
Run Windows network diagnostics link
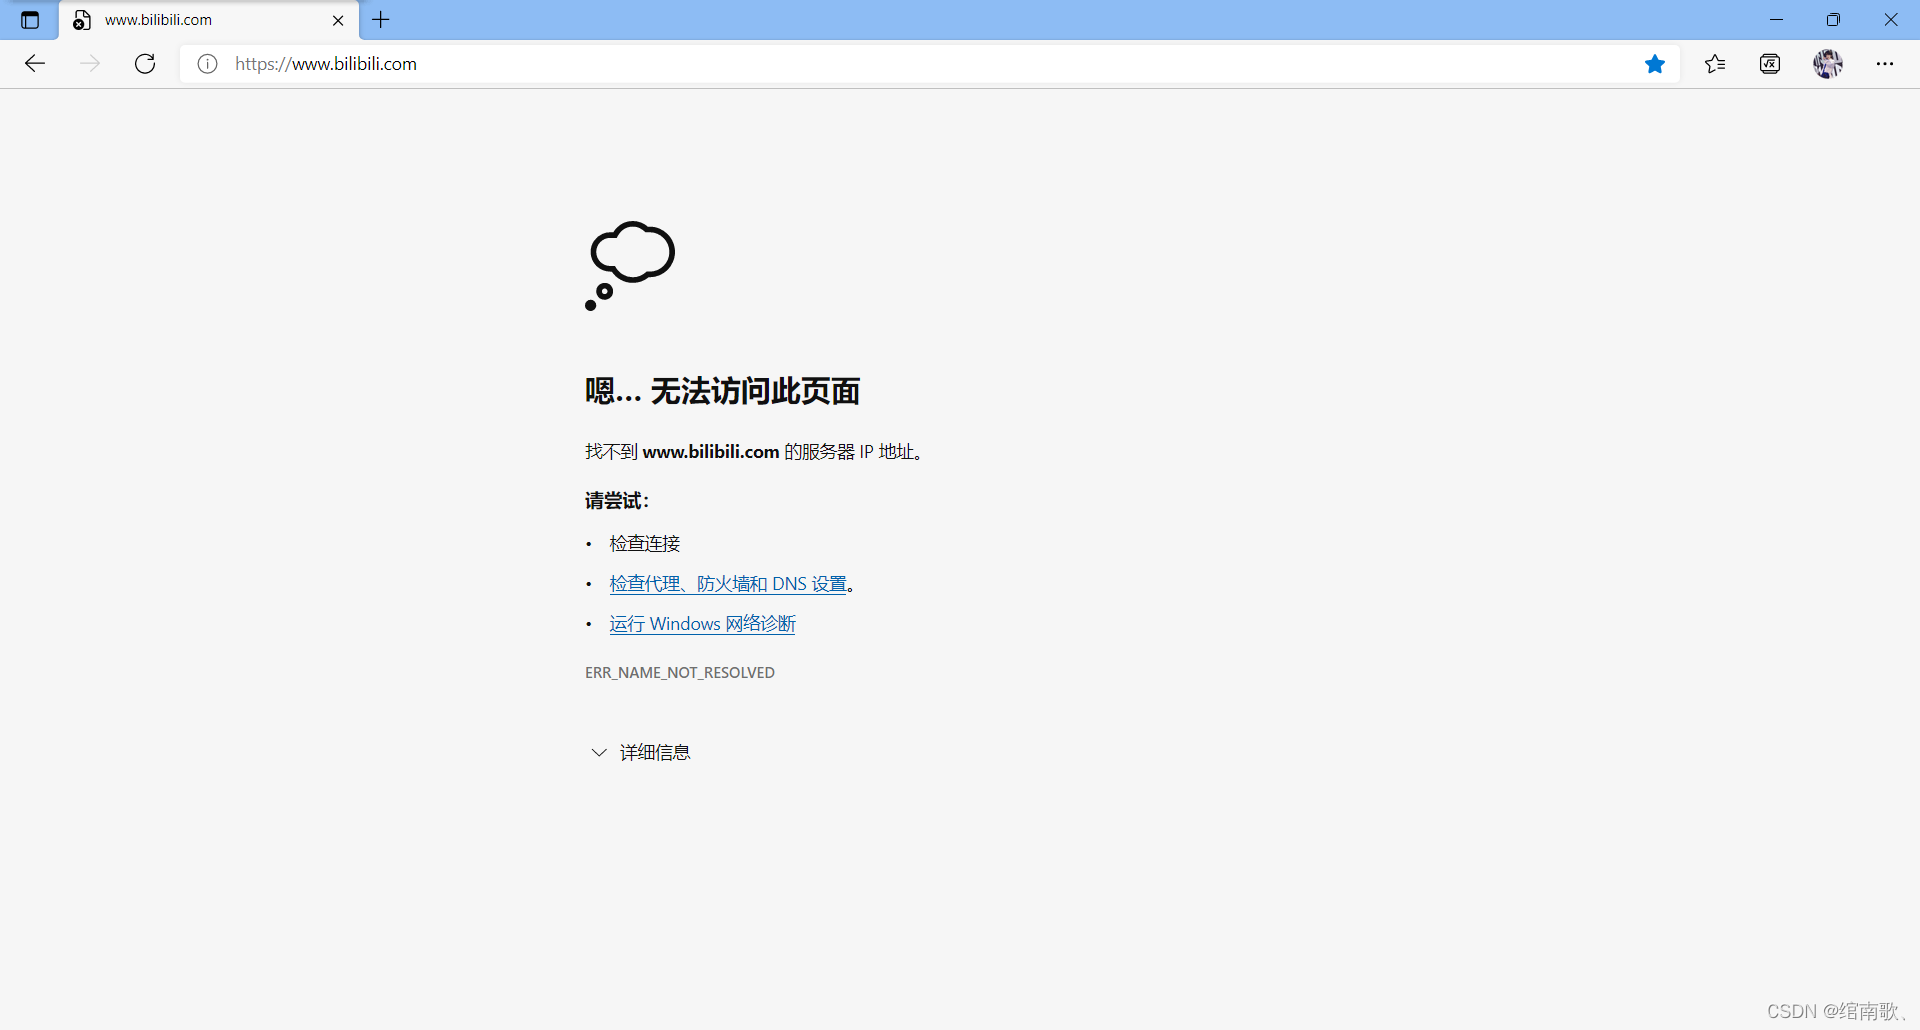(x=702, y=624)
